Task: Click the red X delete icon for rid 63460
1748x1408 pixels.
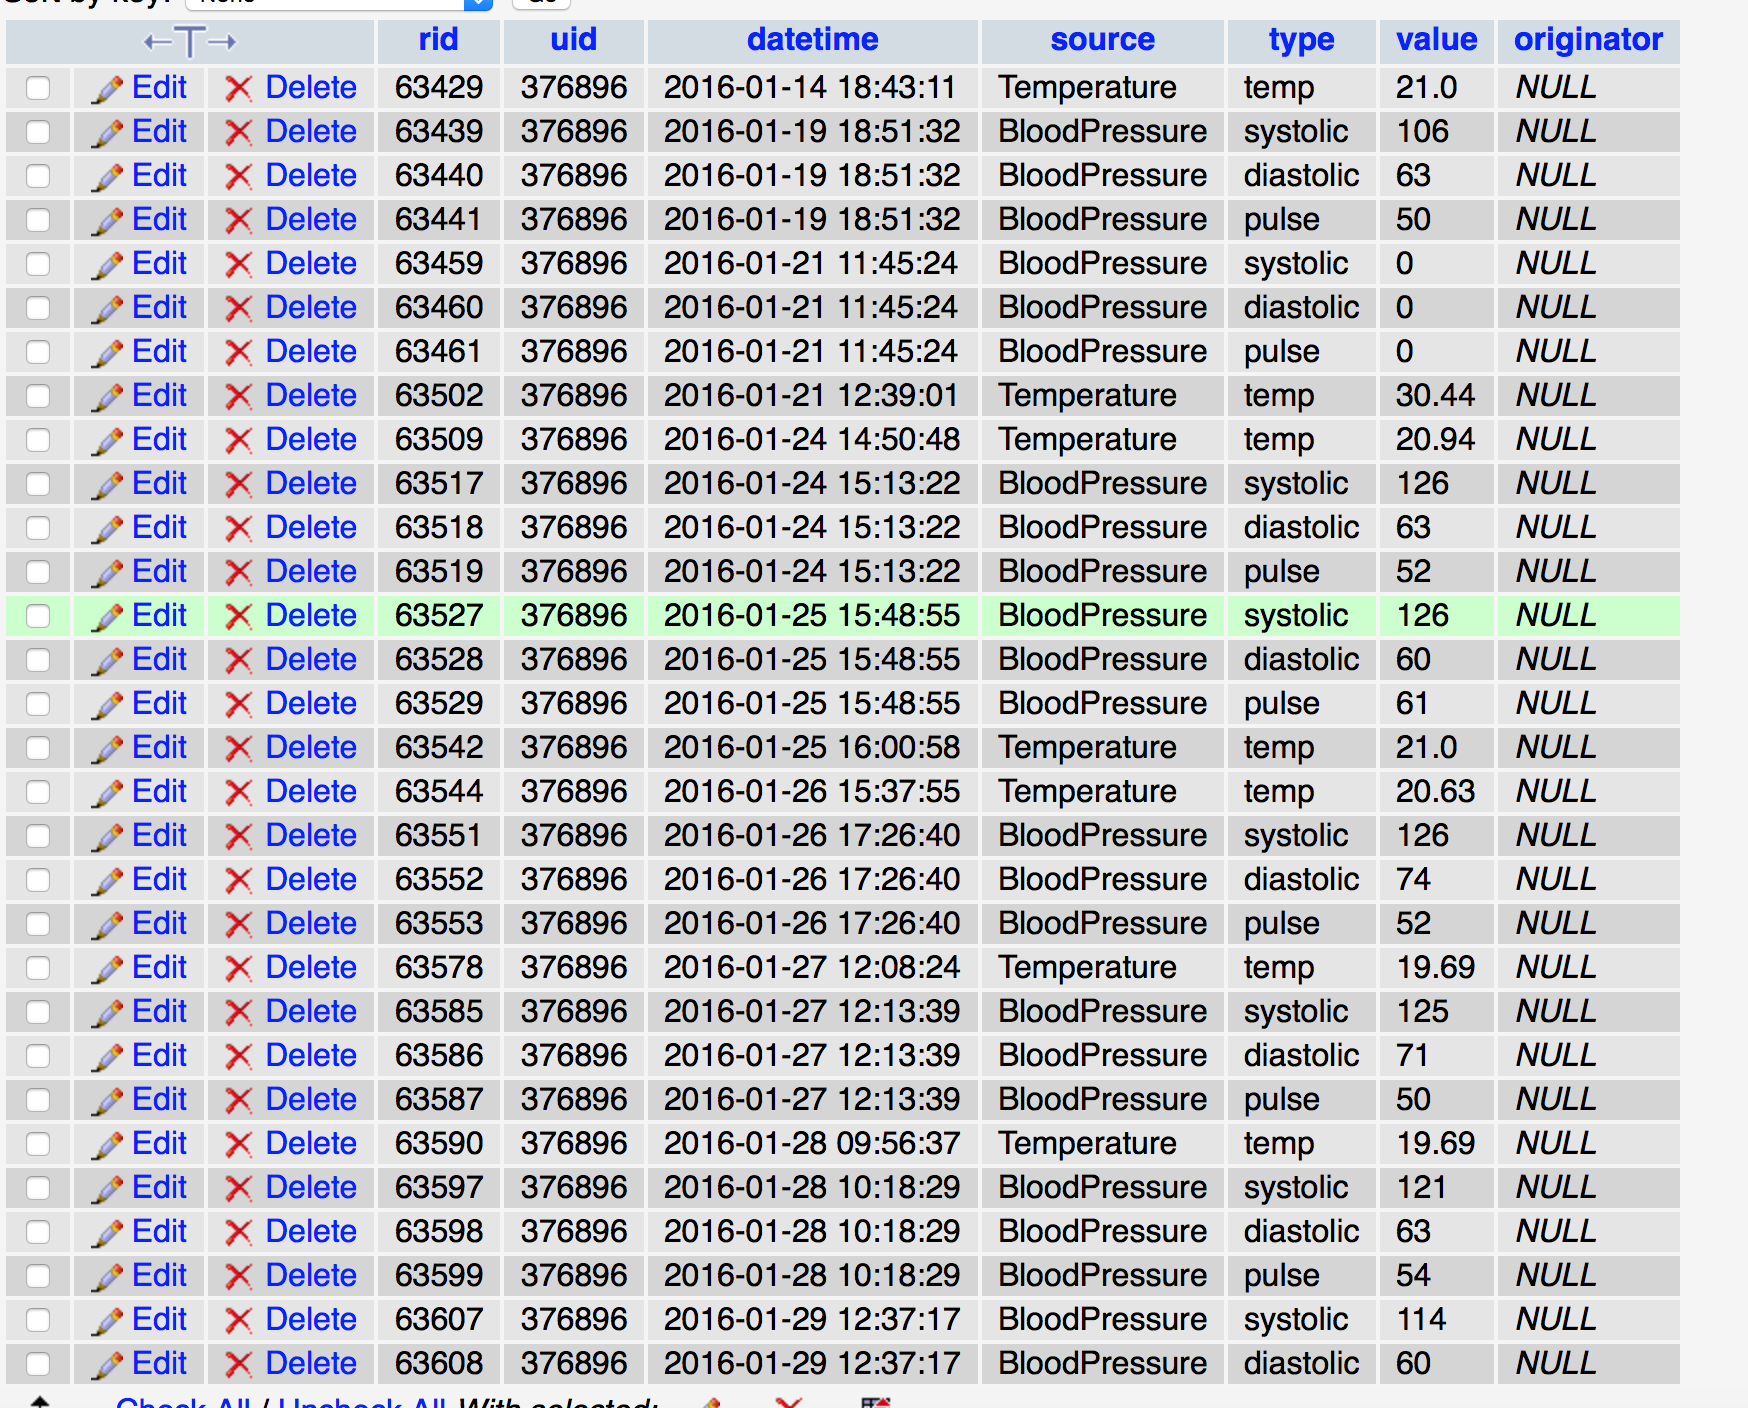Action: [238, 309]
